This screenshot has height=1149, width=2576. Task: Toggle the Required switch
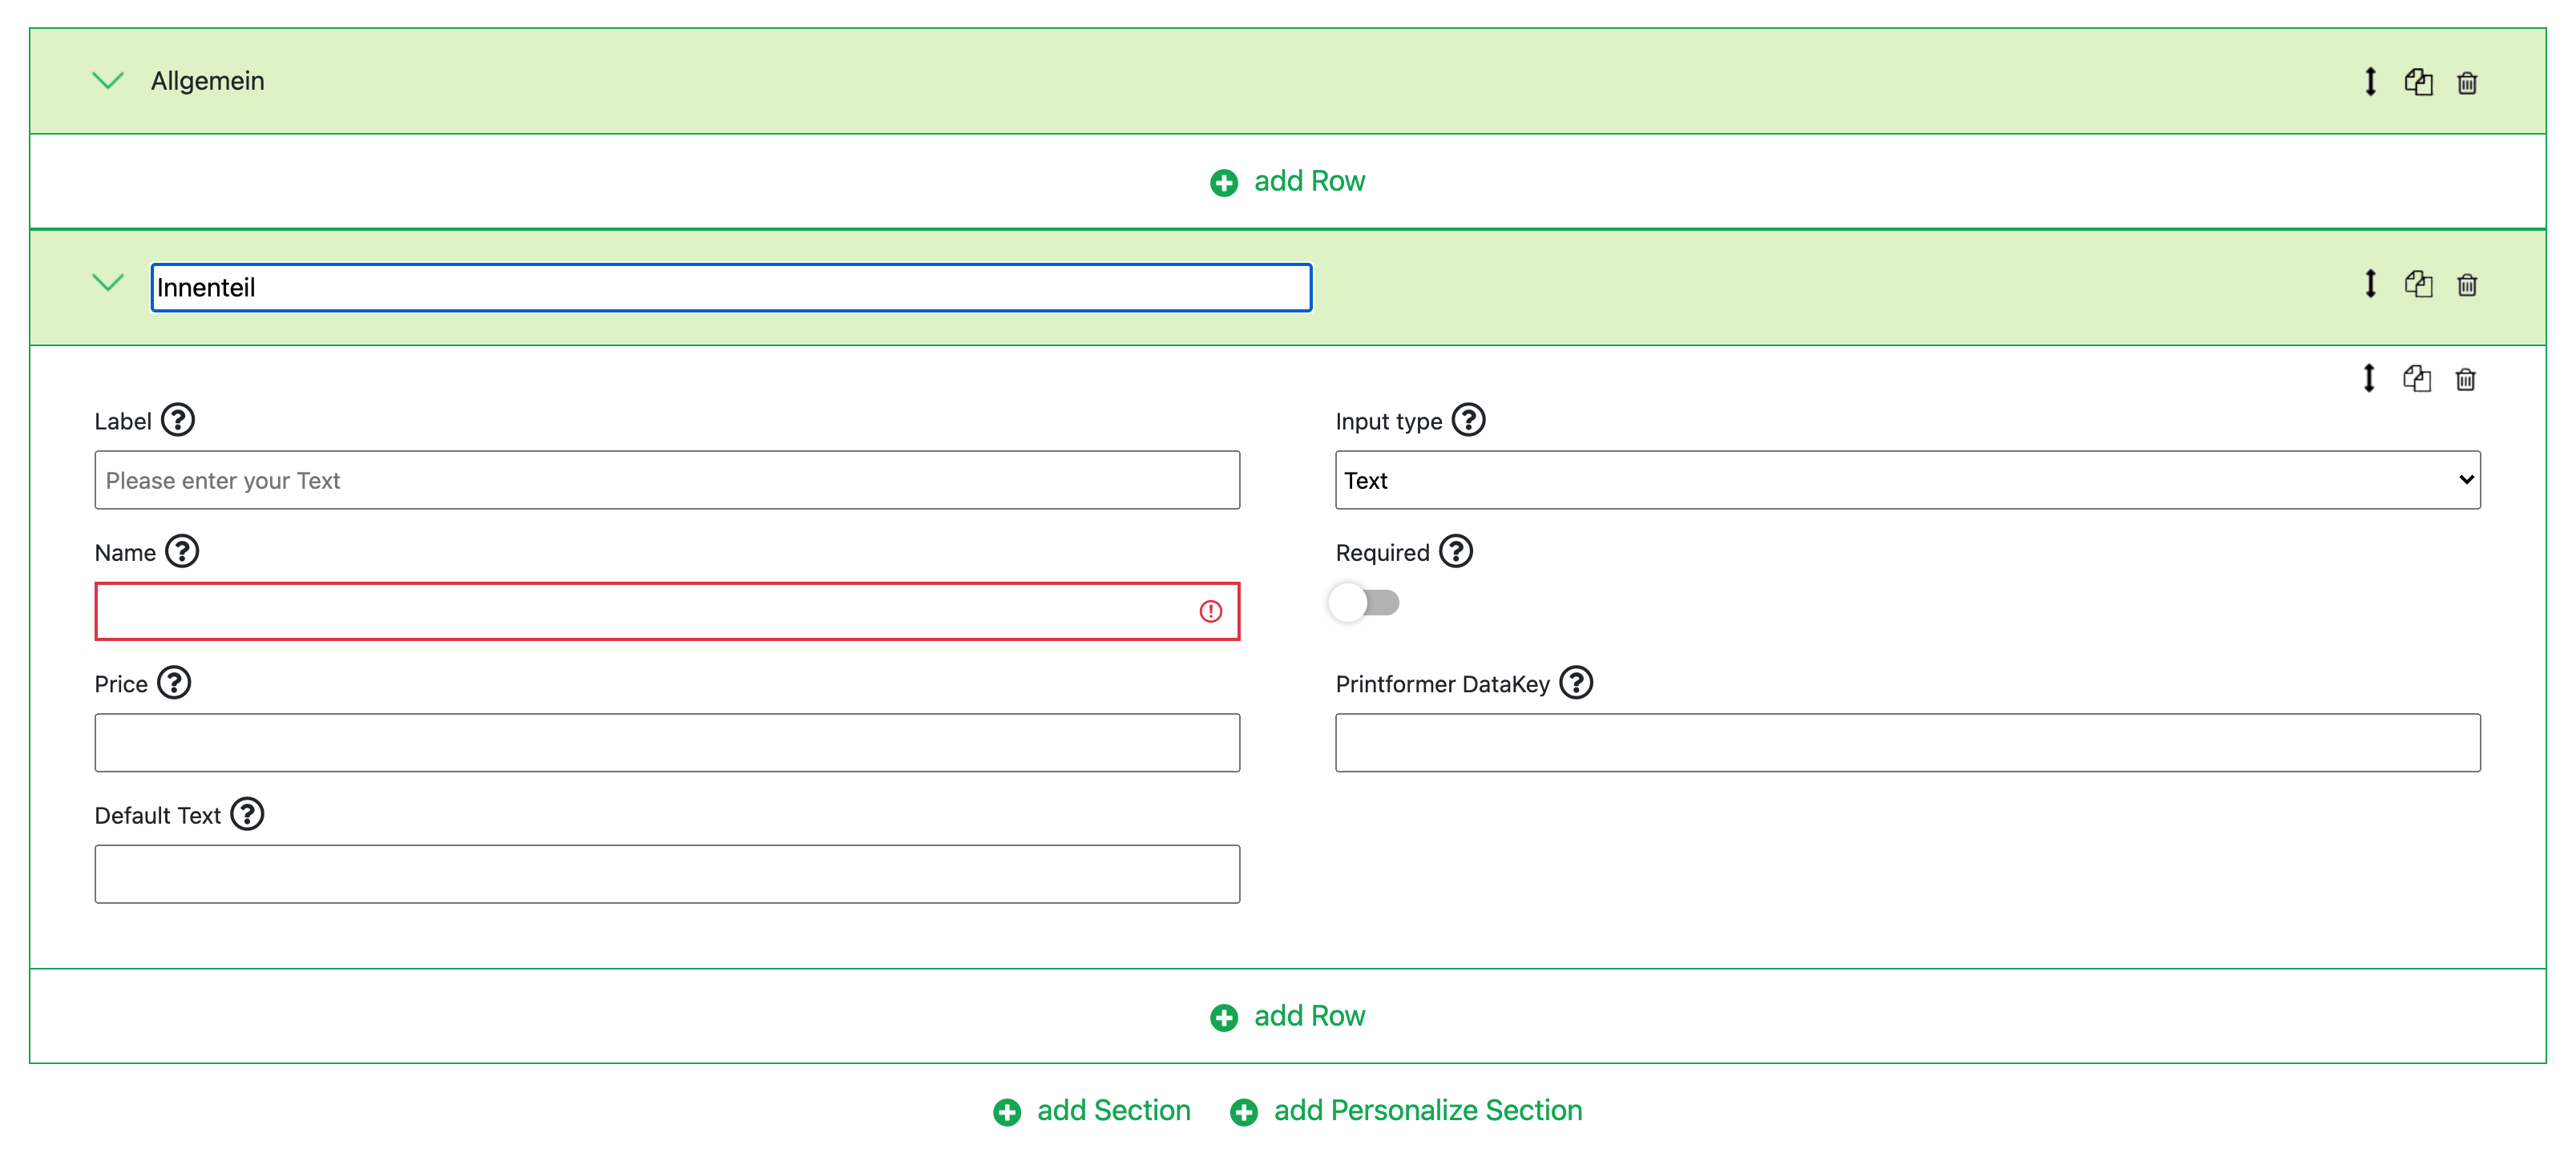1364,603
